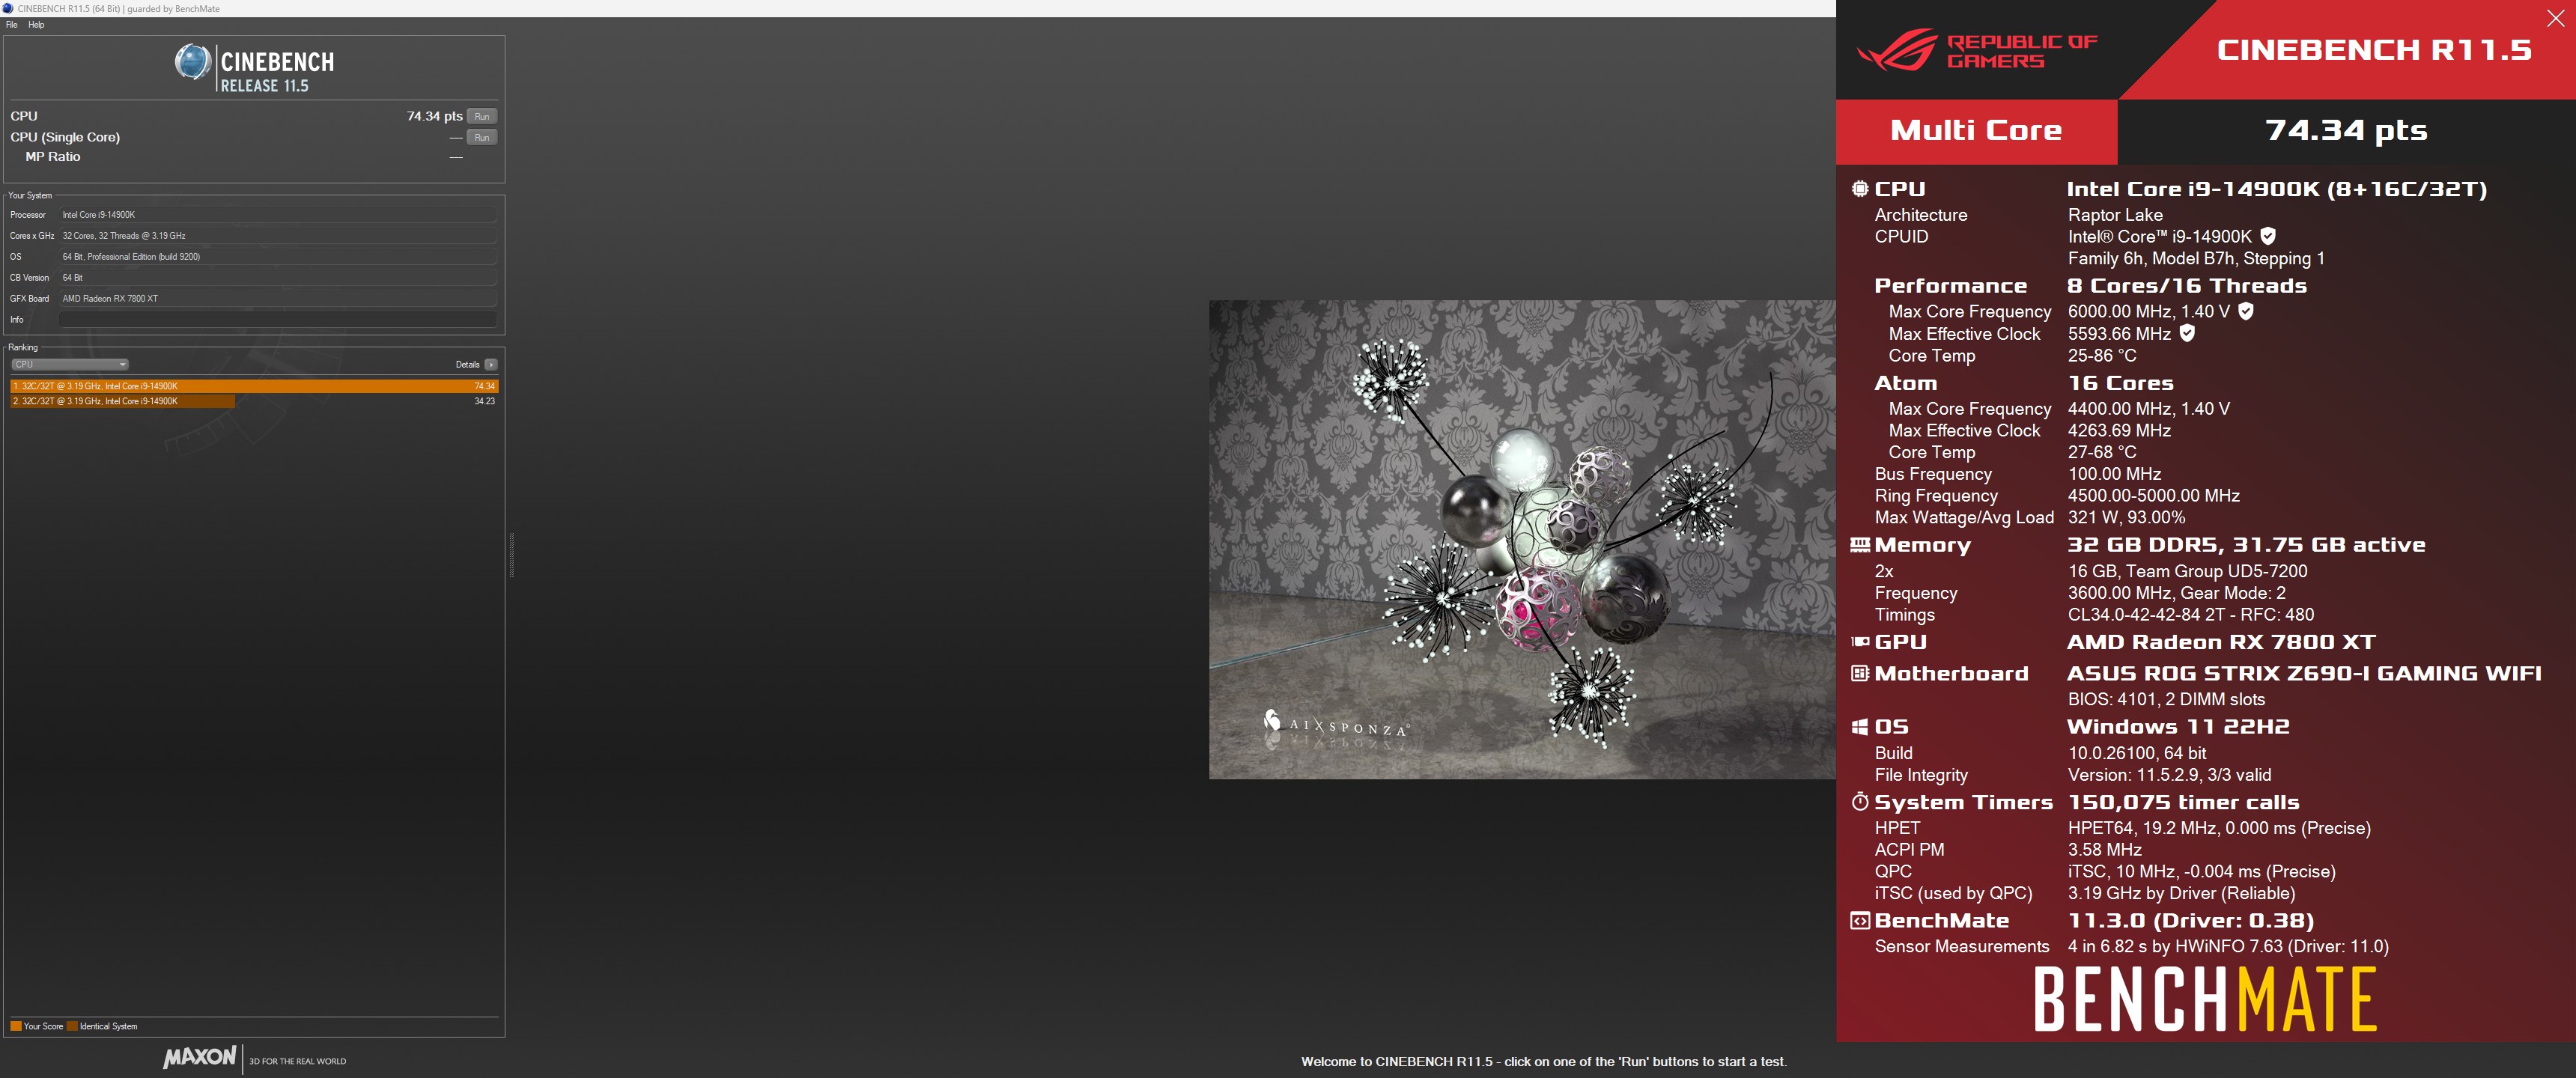Click the Atom 16 Cores heading
This screenshot has height=1078, width=2576.
click(x=2120, y=383)
